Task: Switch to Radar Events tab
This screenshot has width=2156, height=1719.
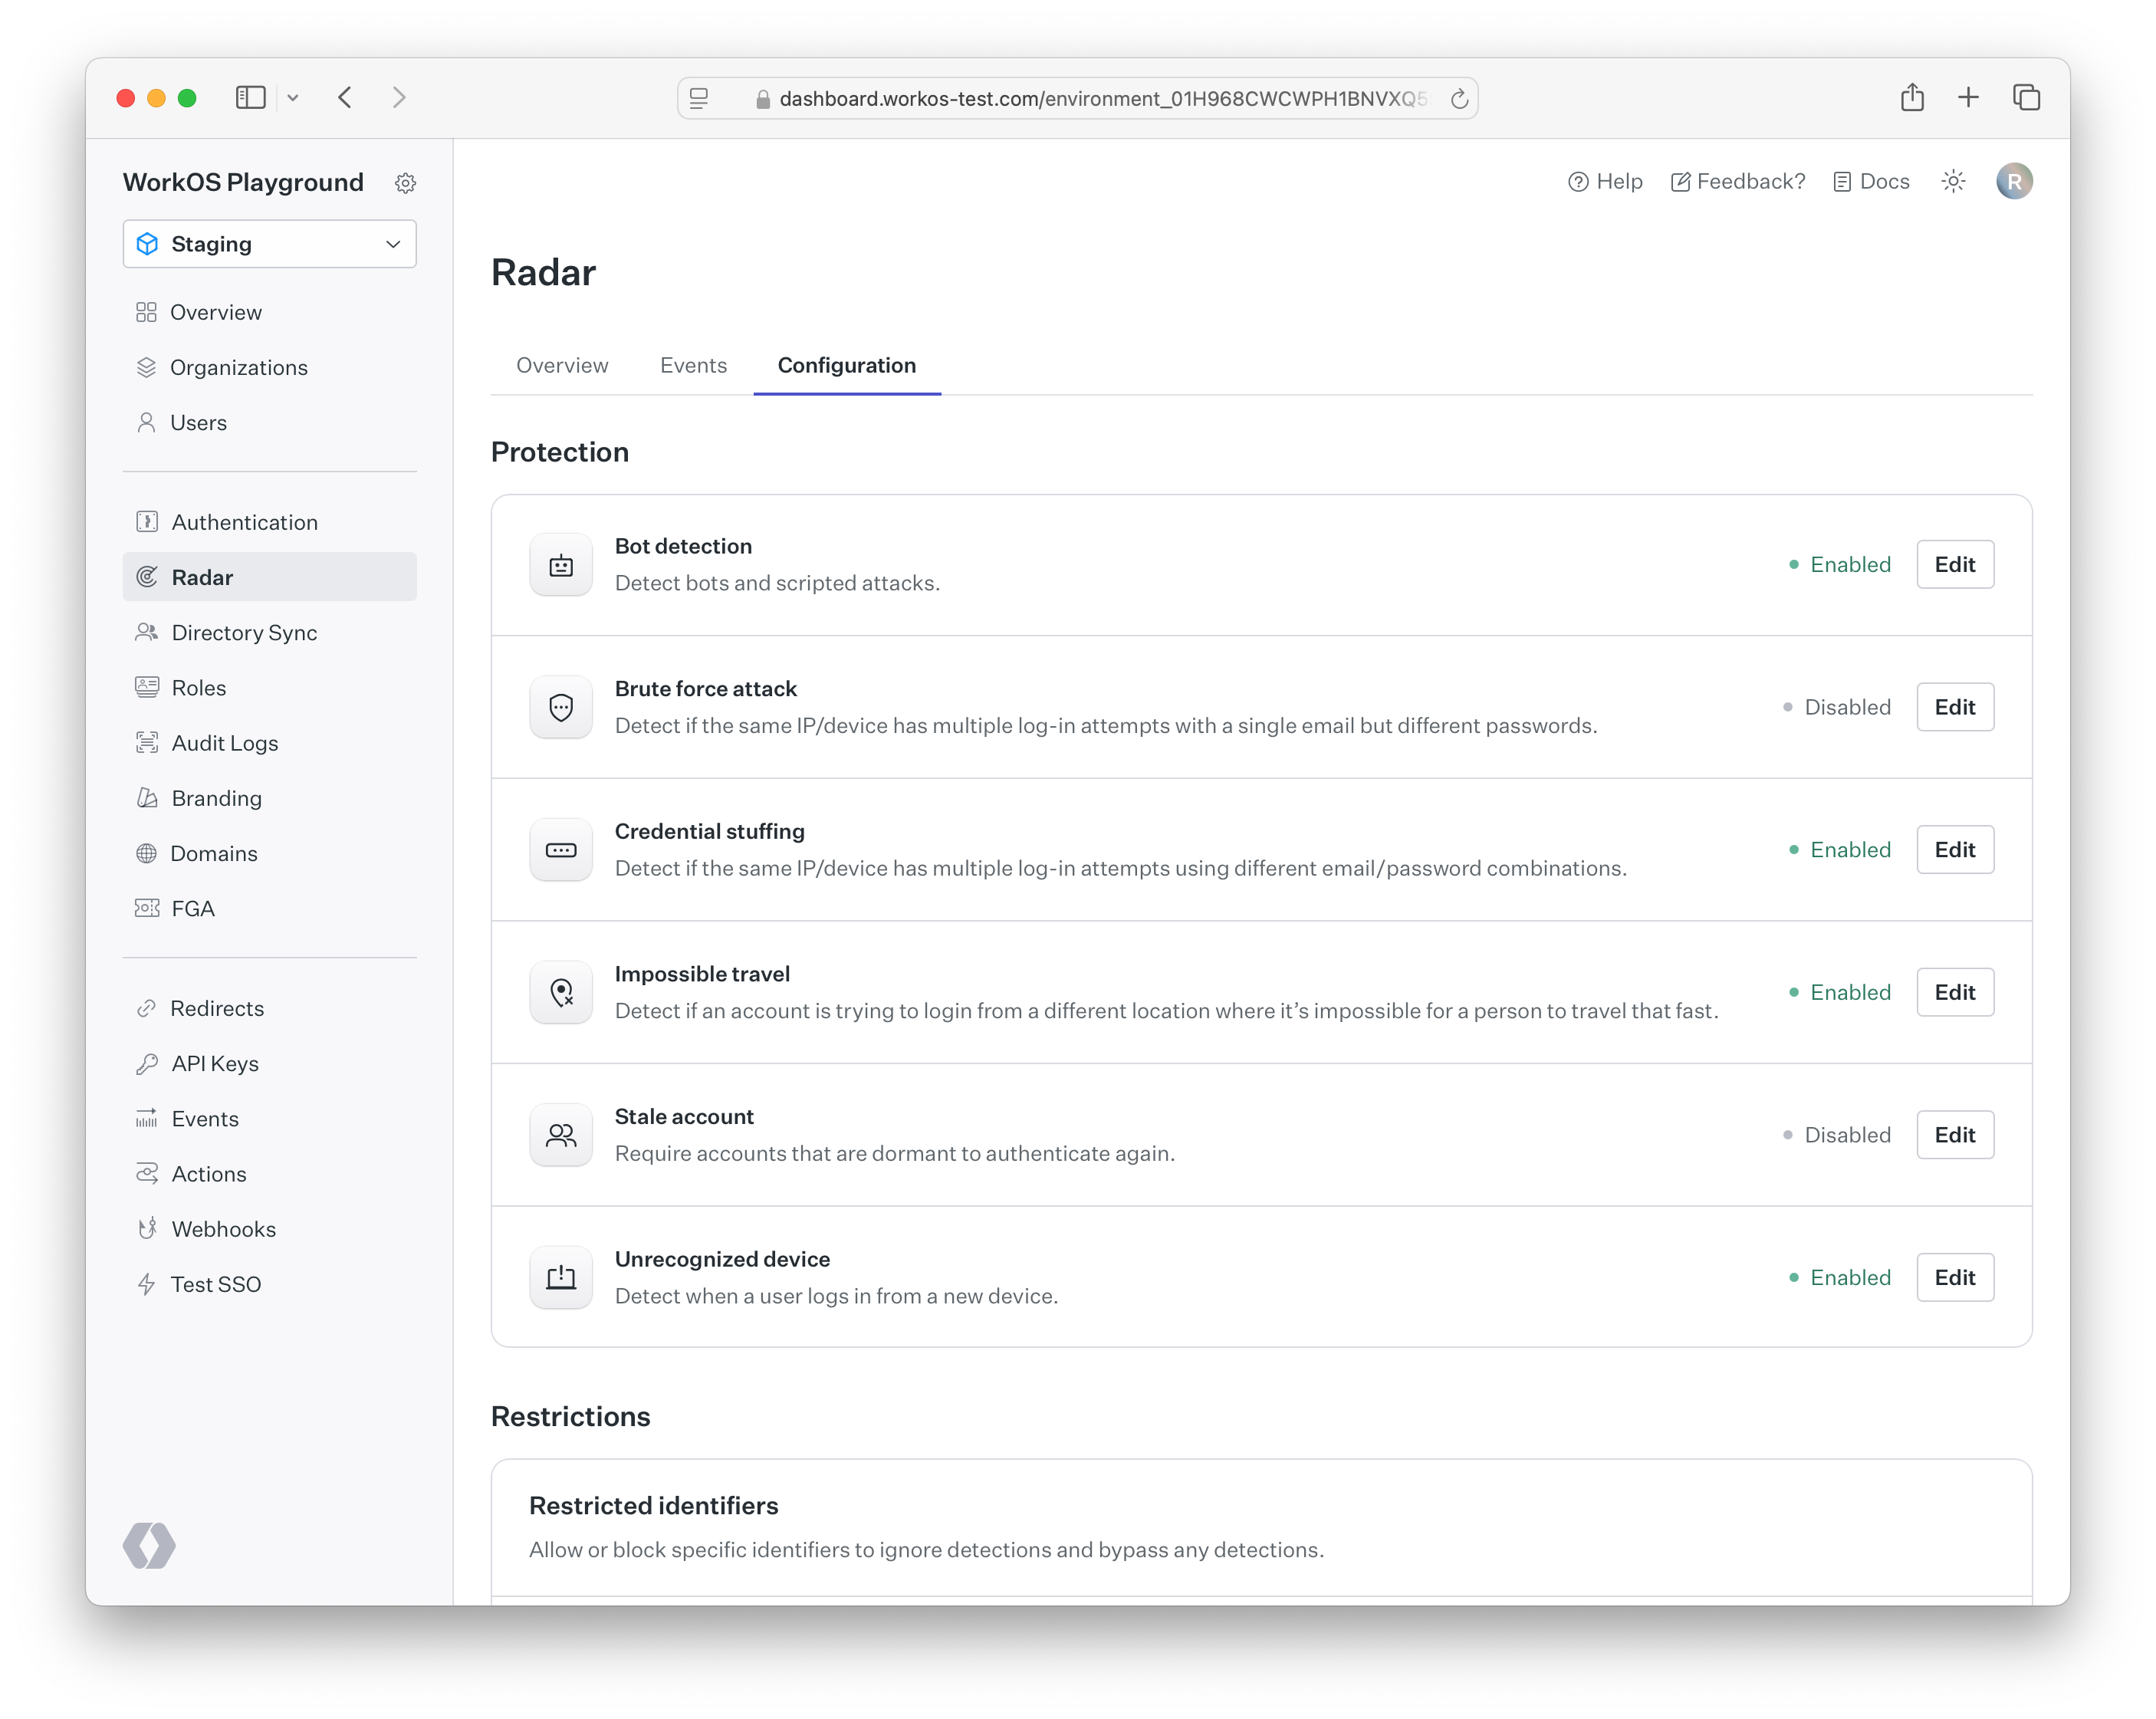Action: click(693, 365)
